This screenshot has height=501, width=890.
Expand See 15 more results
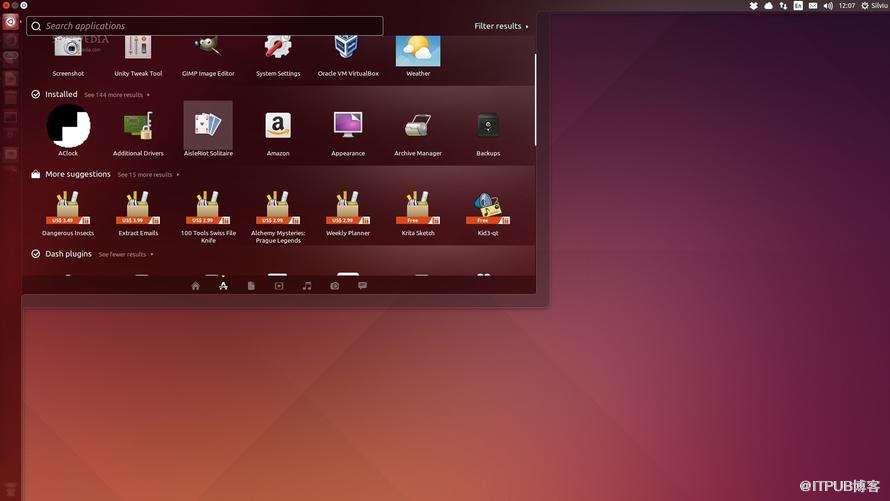point(148,175)
